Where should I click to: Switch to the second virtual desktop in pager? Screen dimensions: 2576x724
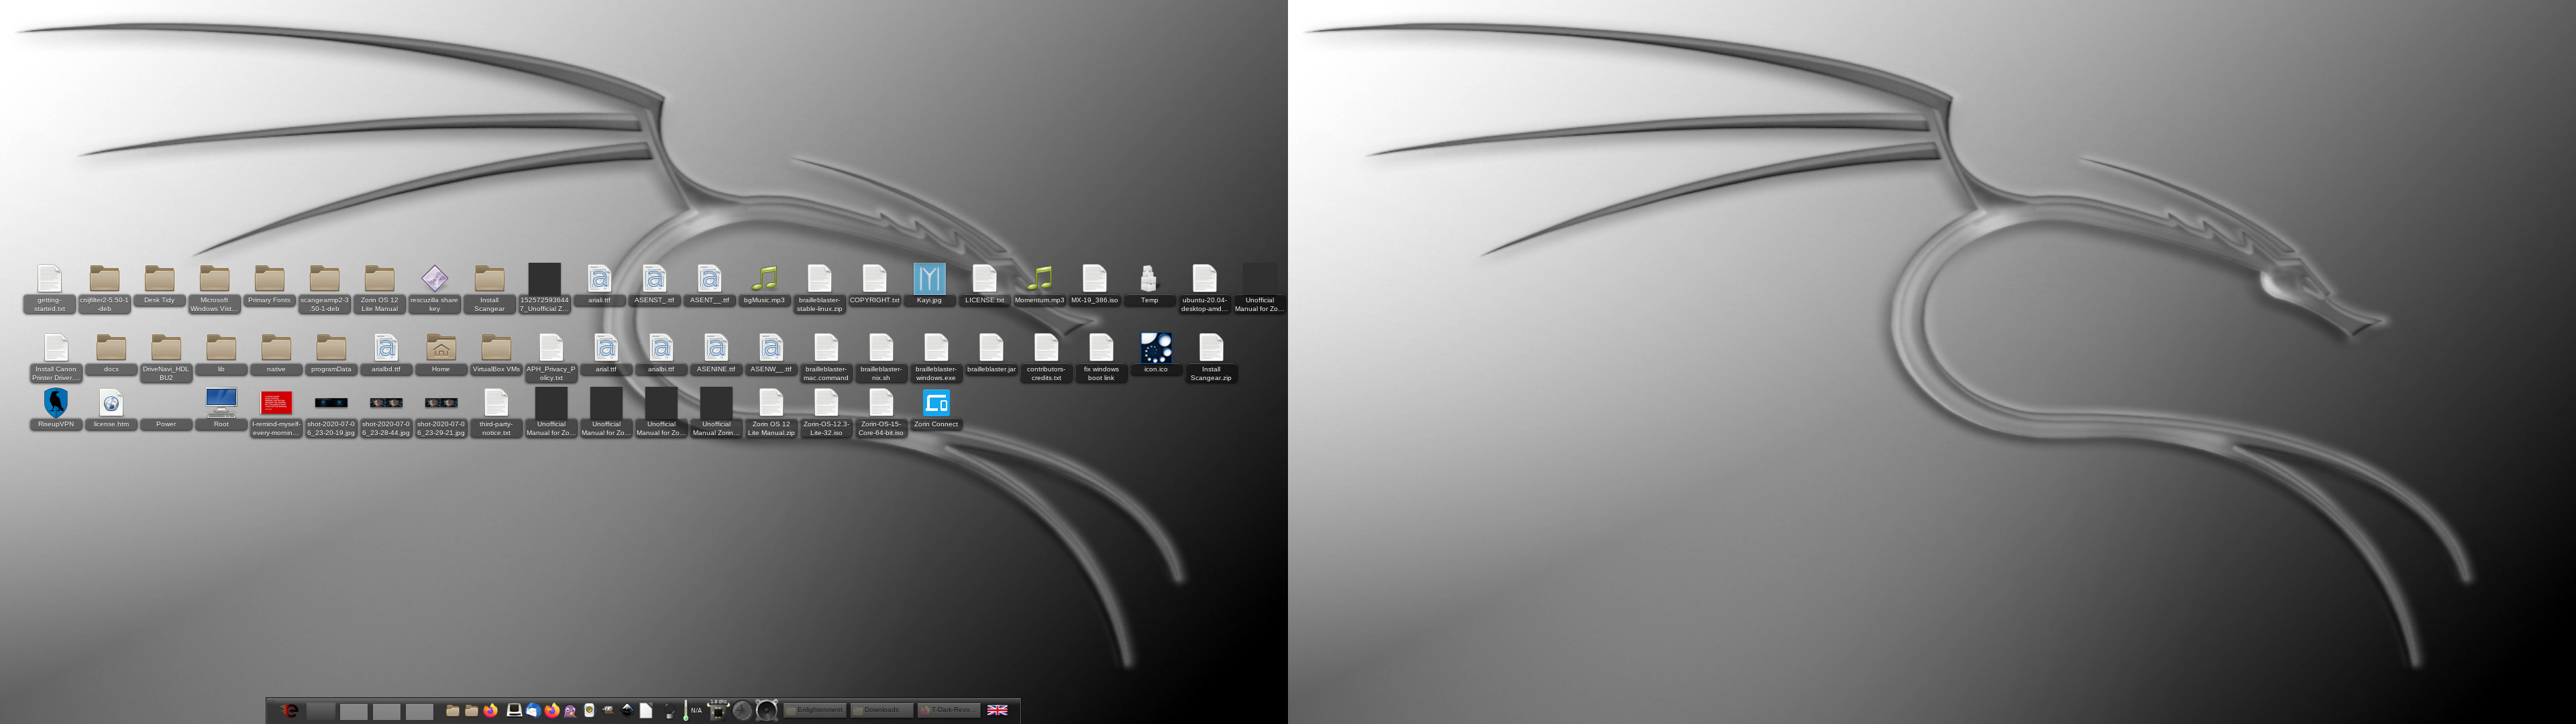[x=354, y=711]
